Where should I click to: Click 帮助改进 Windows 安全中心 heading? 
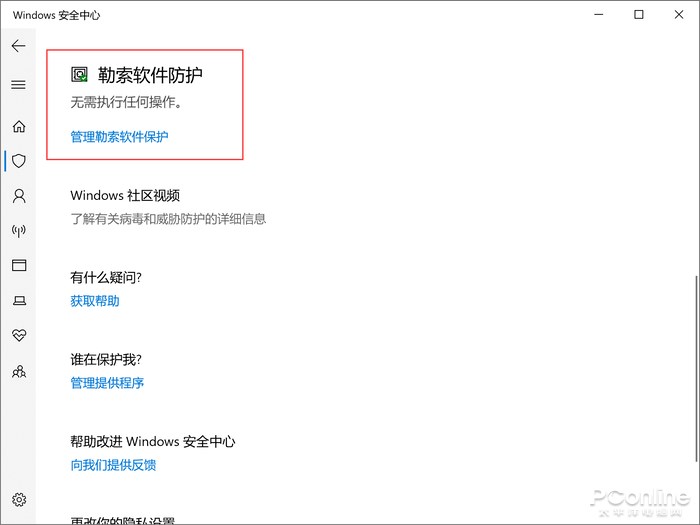(153, 442)
